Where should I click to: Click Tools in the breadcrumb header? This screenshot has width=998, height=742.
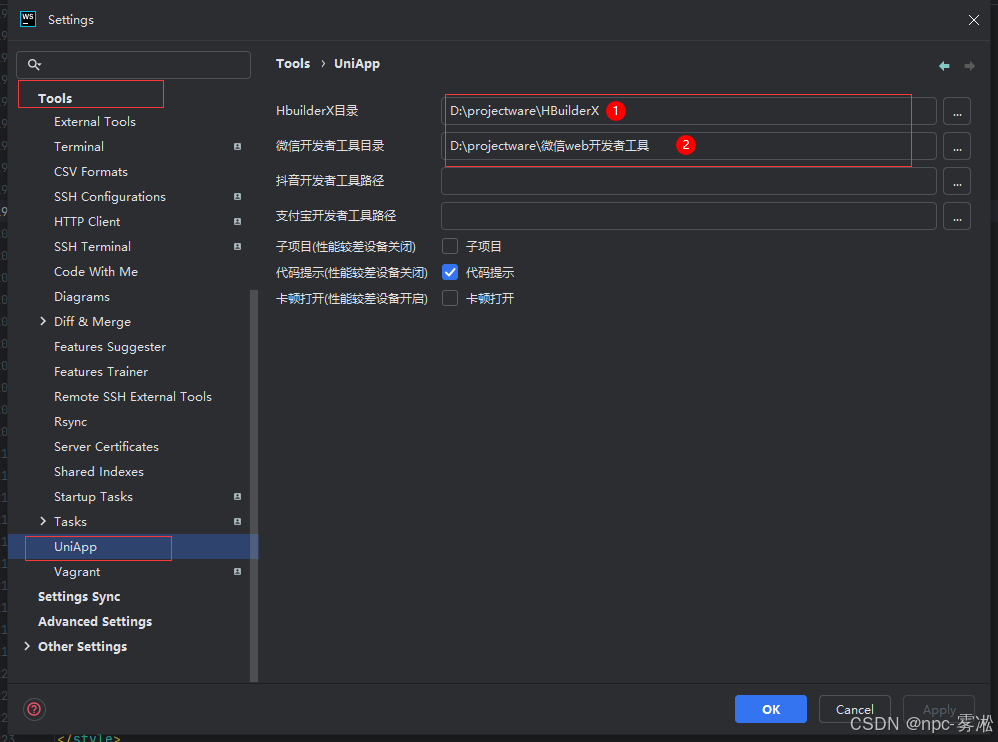coord(293,64)
